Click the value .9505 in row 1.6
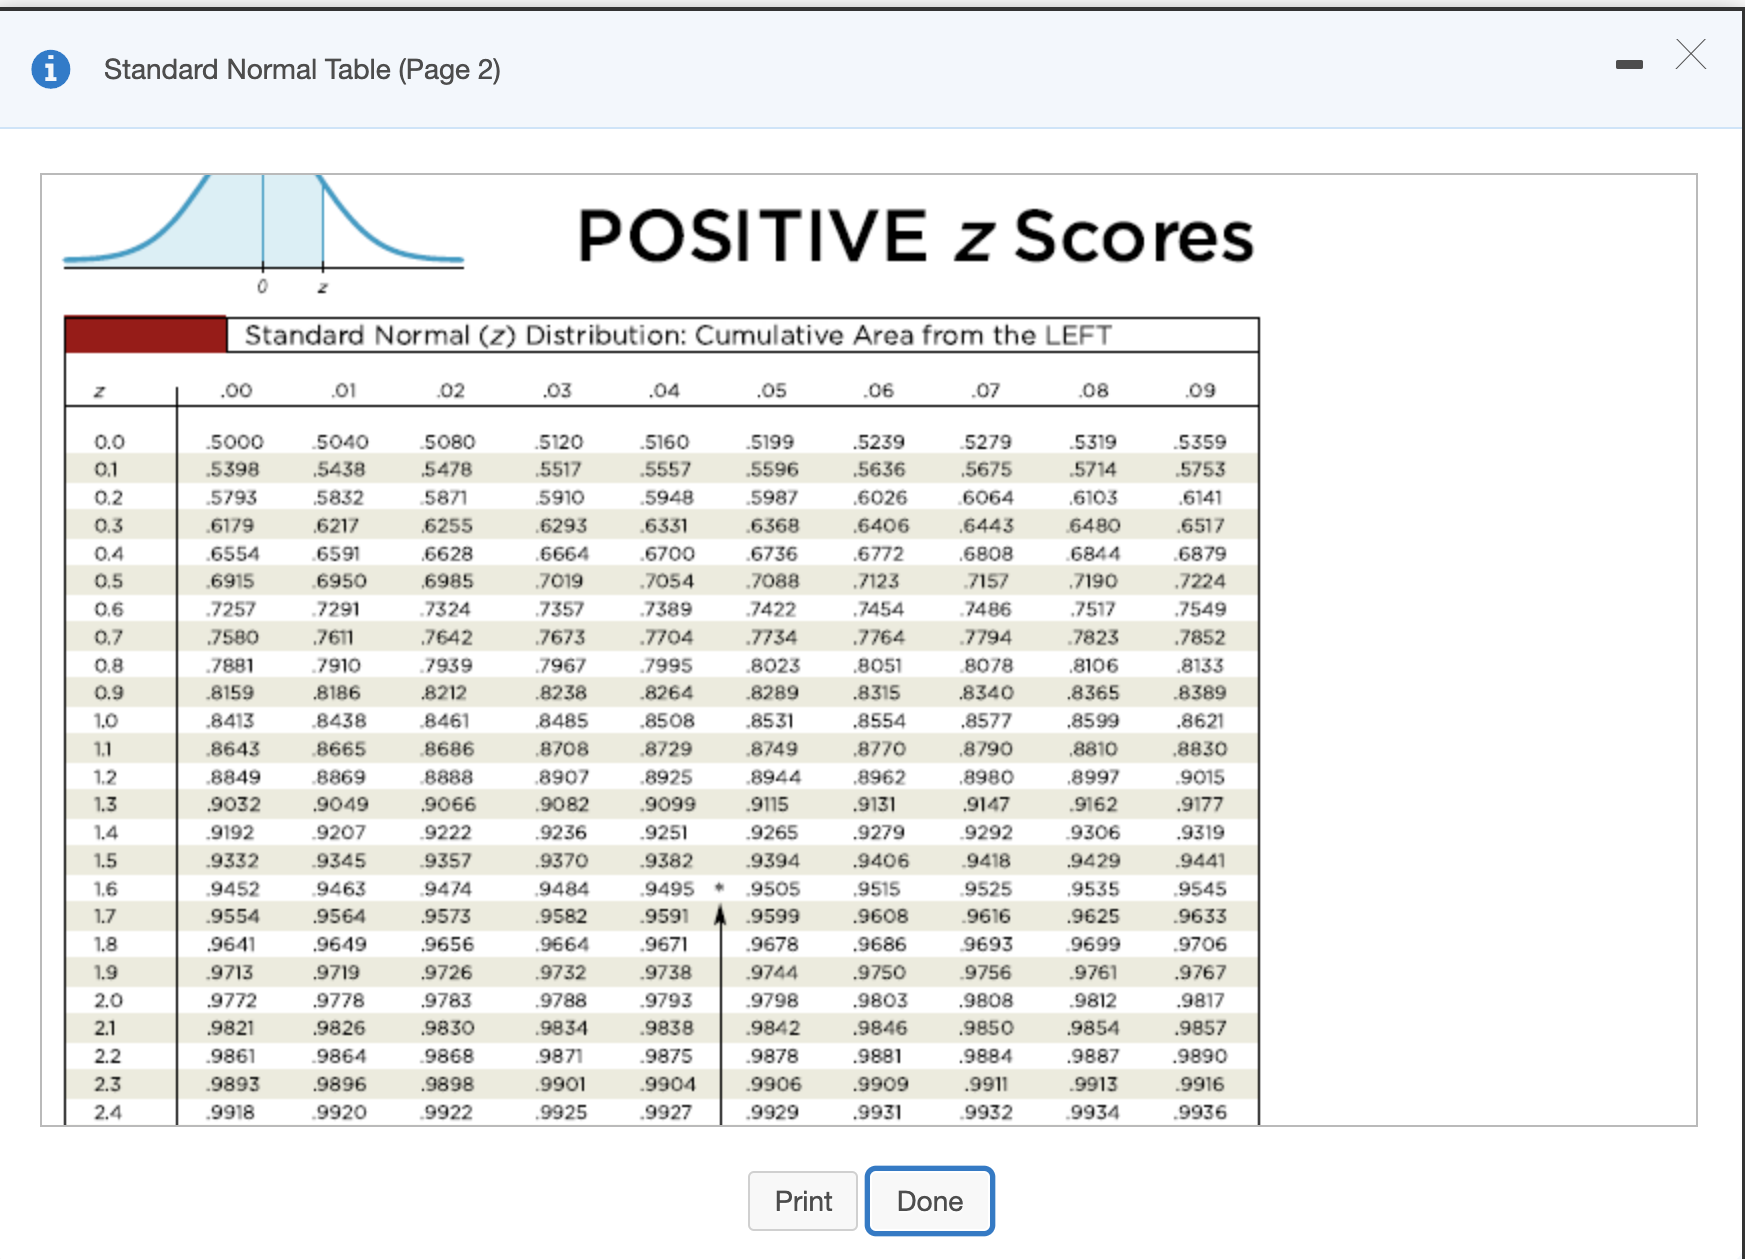This screenshot has height=1259, width=1745. [x=774, y=889]
